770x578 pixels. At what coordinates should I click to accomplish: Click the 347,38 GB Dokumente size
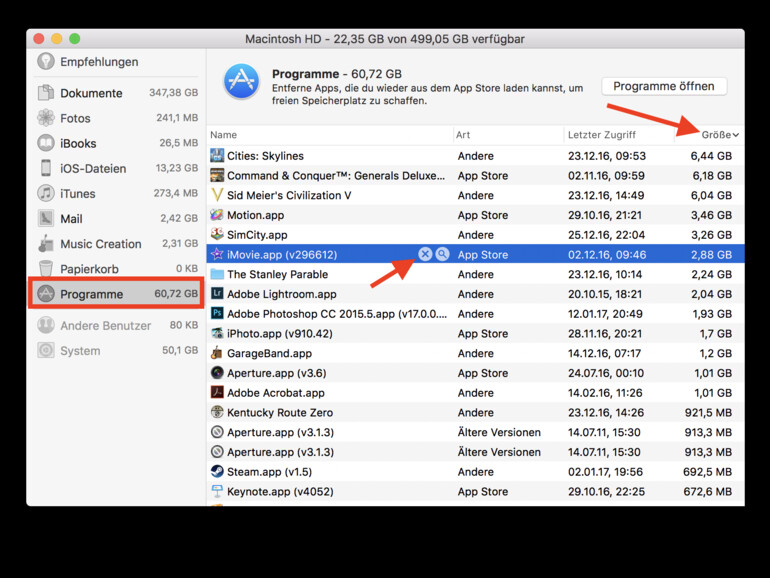tap(173, 92)
